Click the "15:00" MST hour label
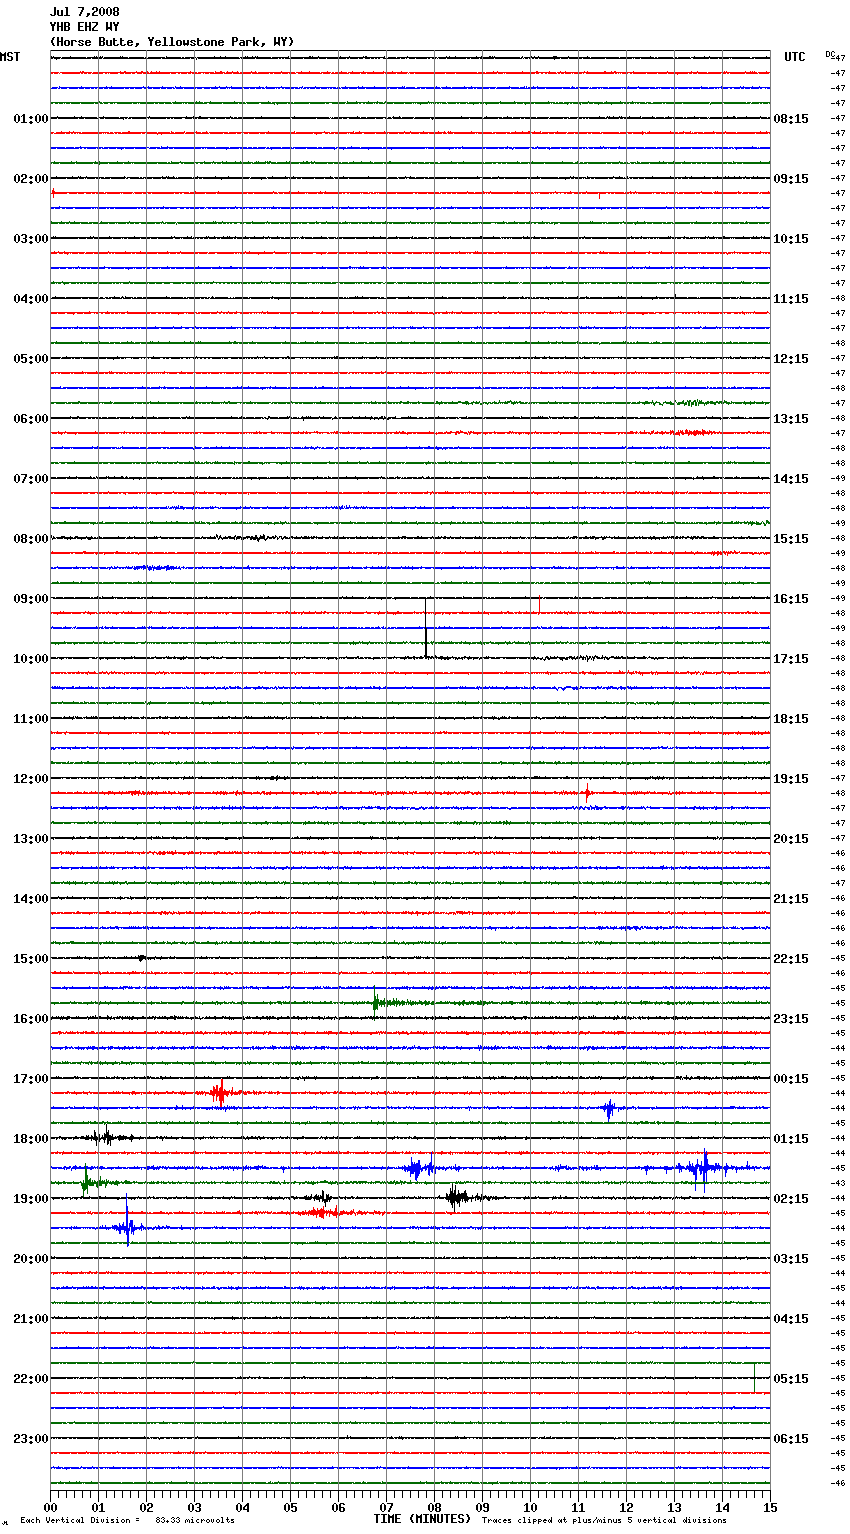The image size is (850, 1534). 31,959
